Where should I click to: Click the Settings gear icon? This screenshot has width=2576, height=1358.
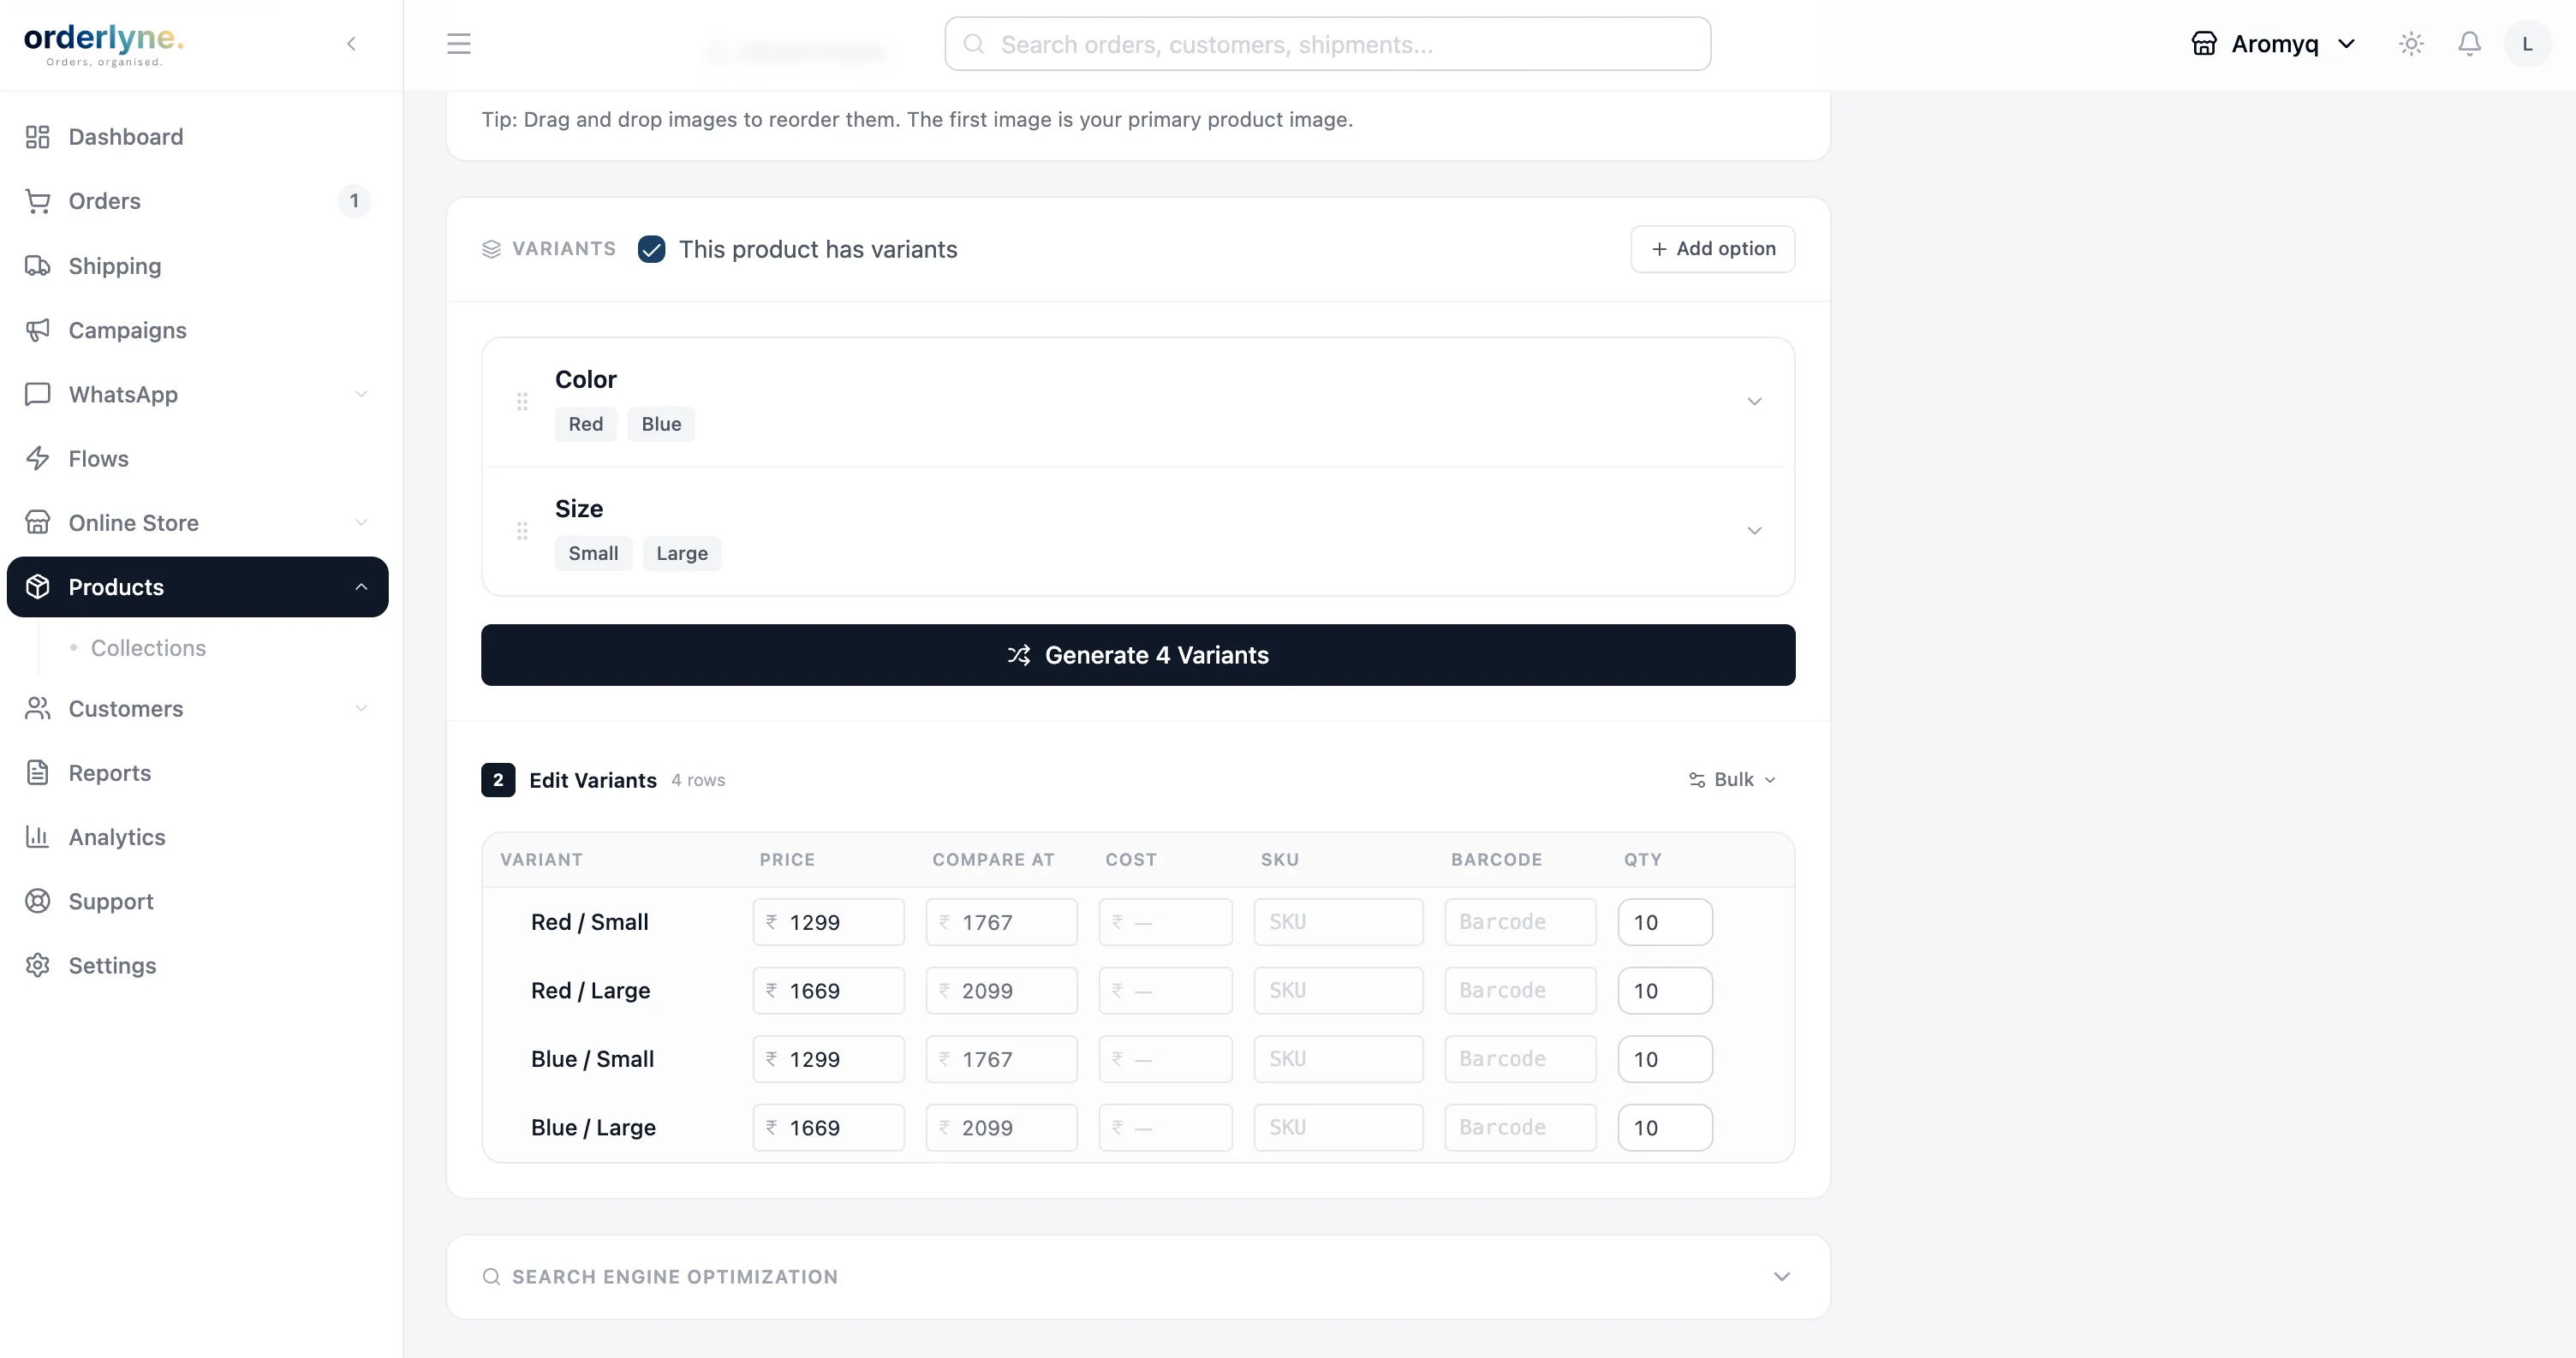coord(38,965)
